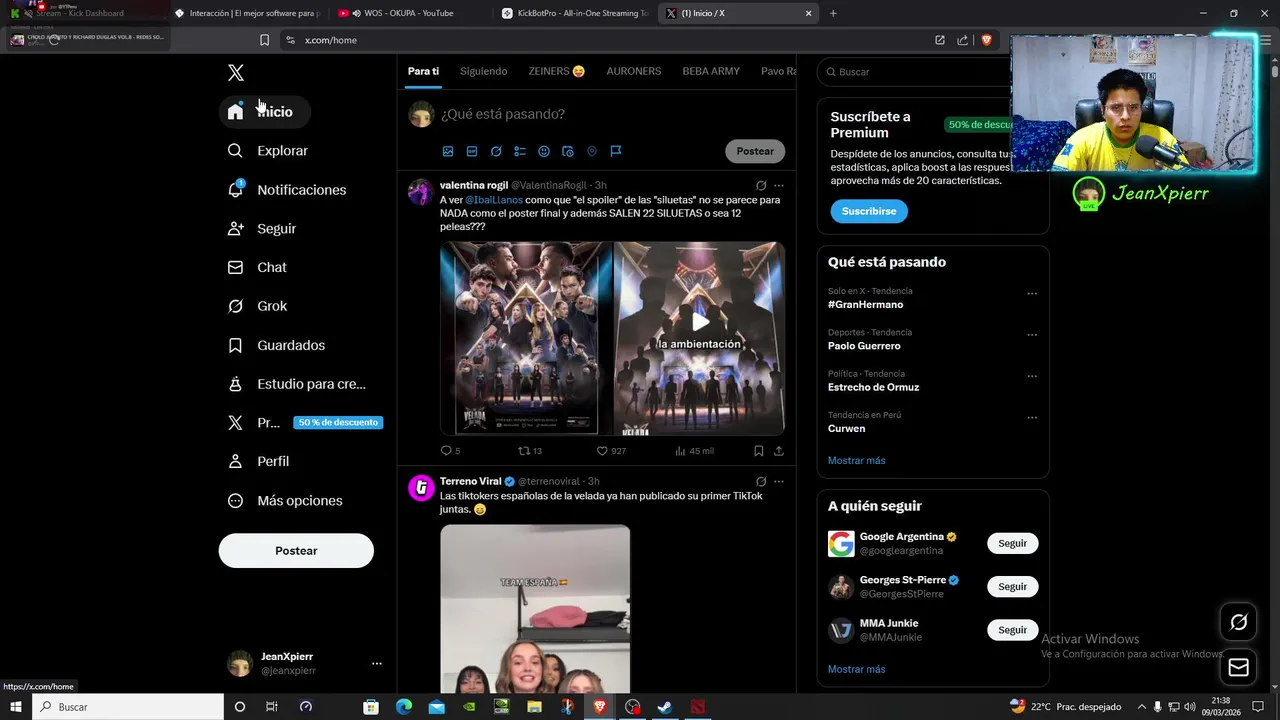Switch to the ZEINERS tab
The height and width of the screenshot is (720, 1280).
(557, 71)
